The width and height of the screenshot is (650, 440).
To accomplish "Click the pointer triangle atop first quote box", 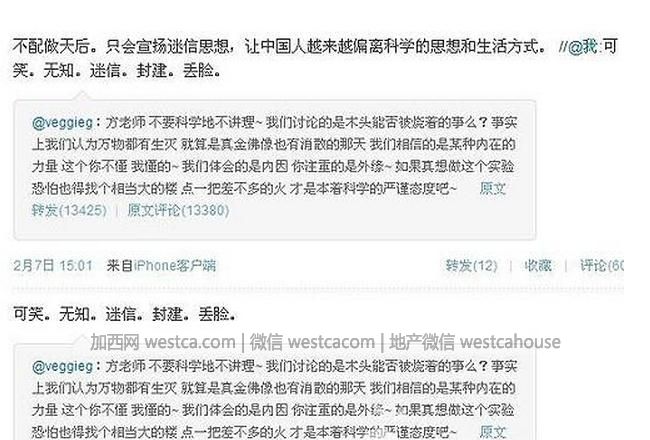I will [82, 96].
